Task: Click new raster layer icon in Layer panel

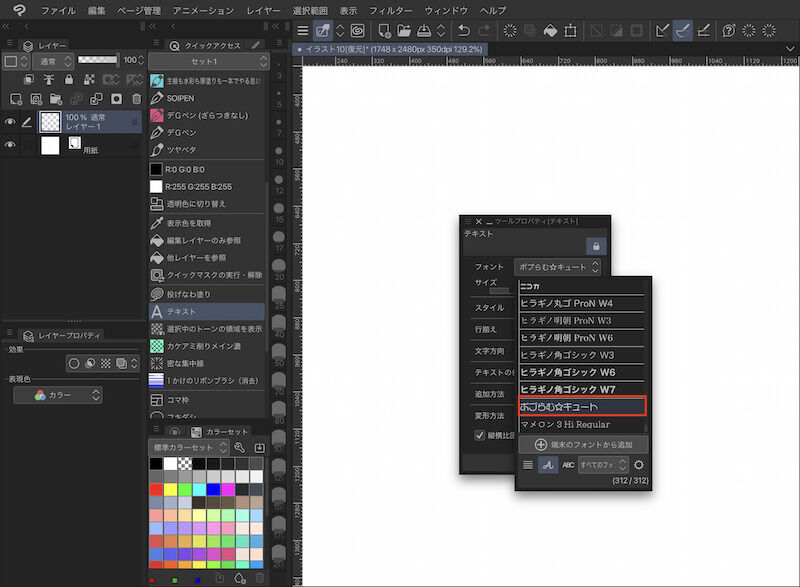Action: coord(16,98)
